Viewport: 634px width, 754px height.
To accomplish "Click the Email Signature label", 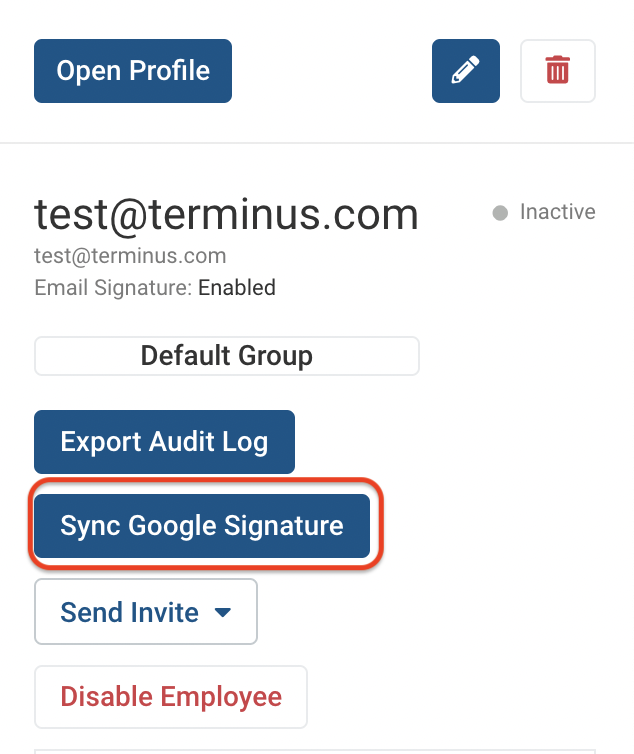I will coord(113,288).
